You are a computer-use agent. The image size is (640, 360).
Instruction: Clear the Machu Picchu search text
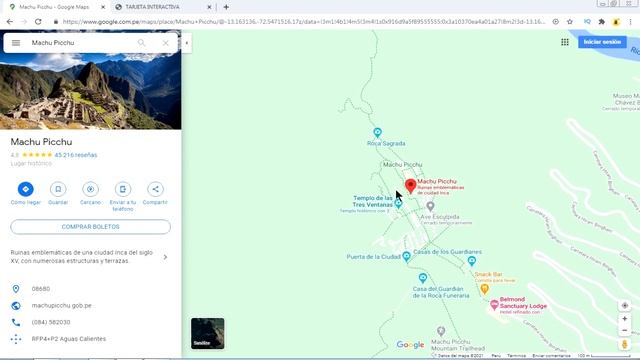pyautogui.click(x=165, y=43)
